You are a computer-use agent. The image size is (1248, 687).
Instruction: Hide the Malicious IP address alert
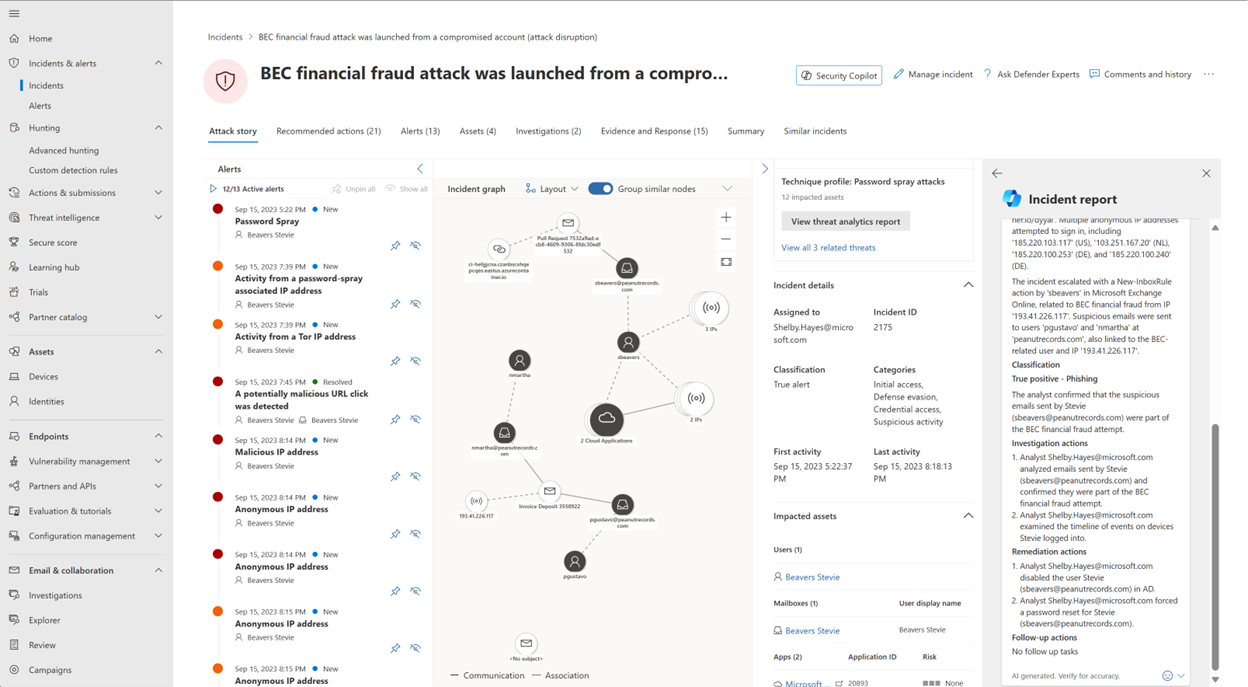pyautogui.click(x=415, y=476)
